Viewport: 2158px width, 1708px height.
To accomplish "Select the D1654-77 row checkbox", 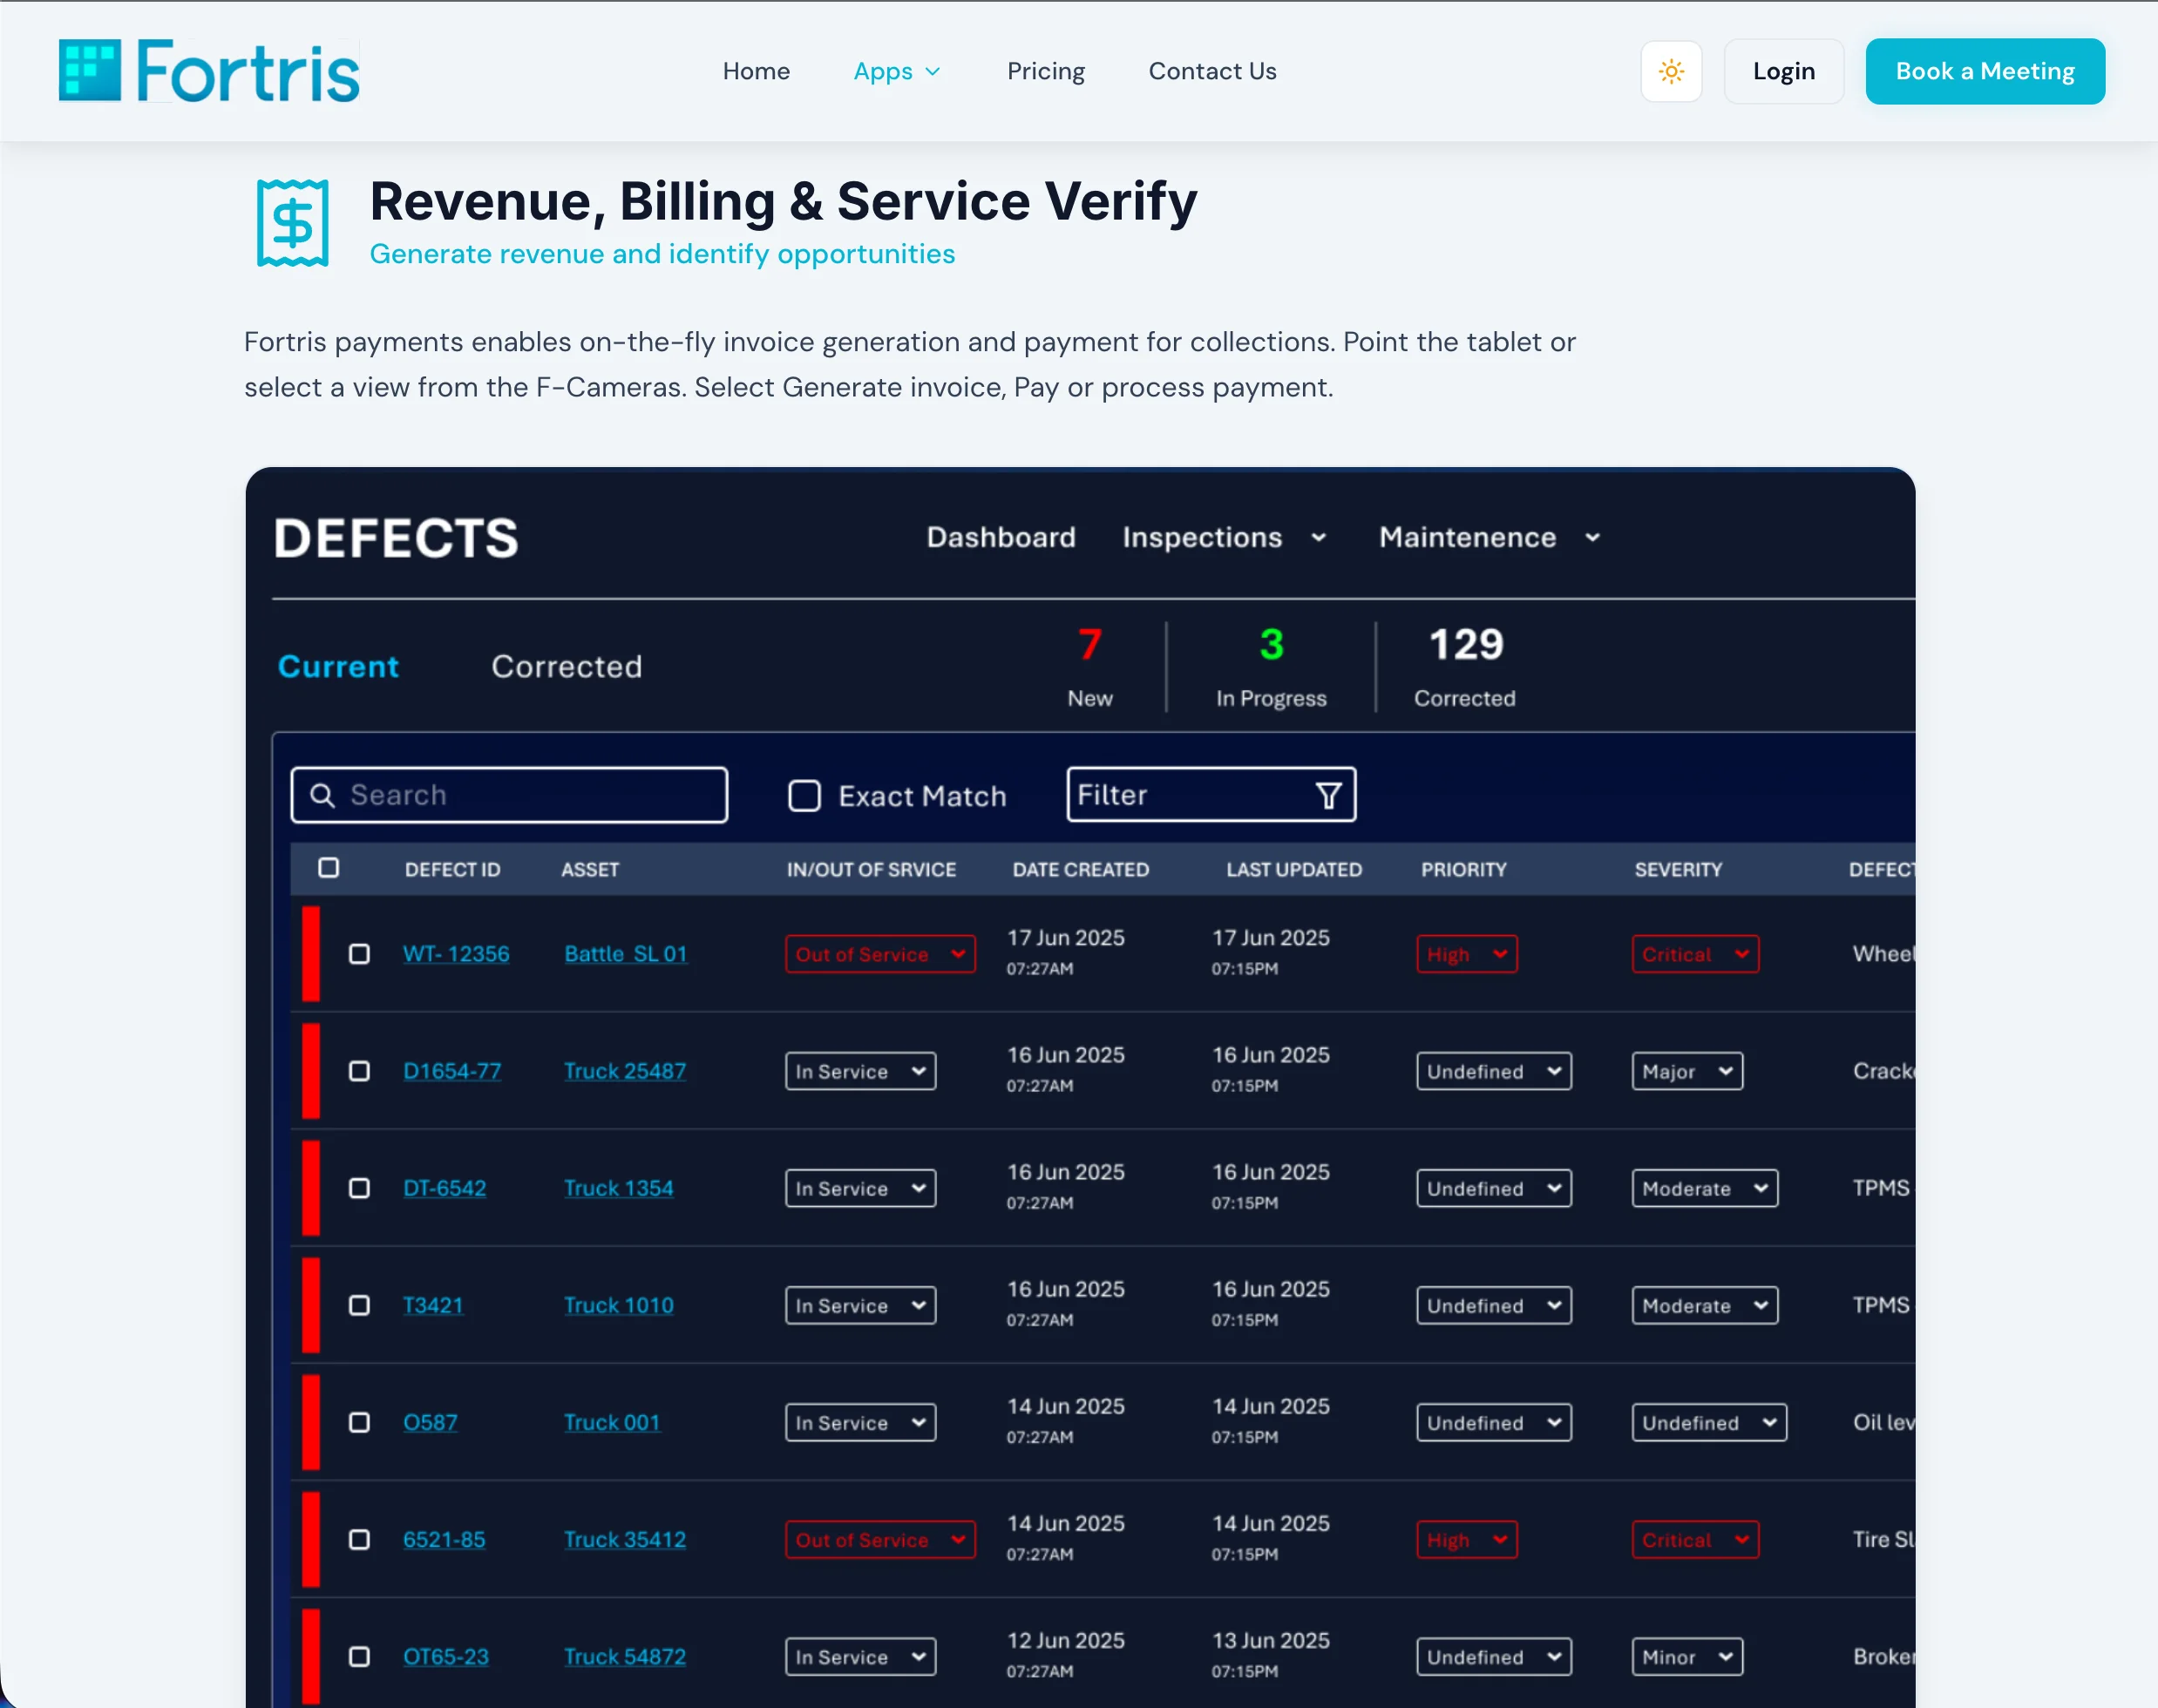I will pyautogui.click(x=359, y=1071).
